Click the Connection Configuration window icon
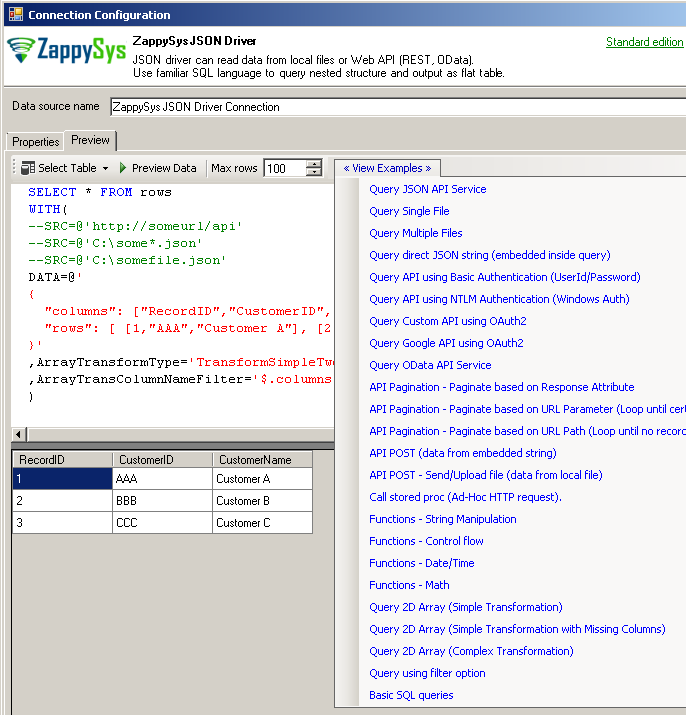Viewport: 686px width, 715px height. pos(16,14)
